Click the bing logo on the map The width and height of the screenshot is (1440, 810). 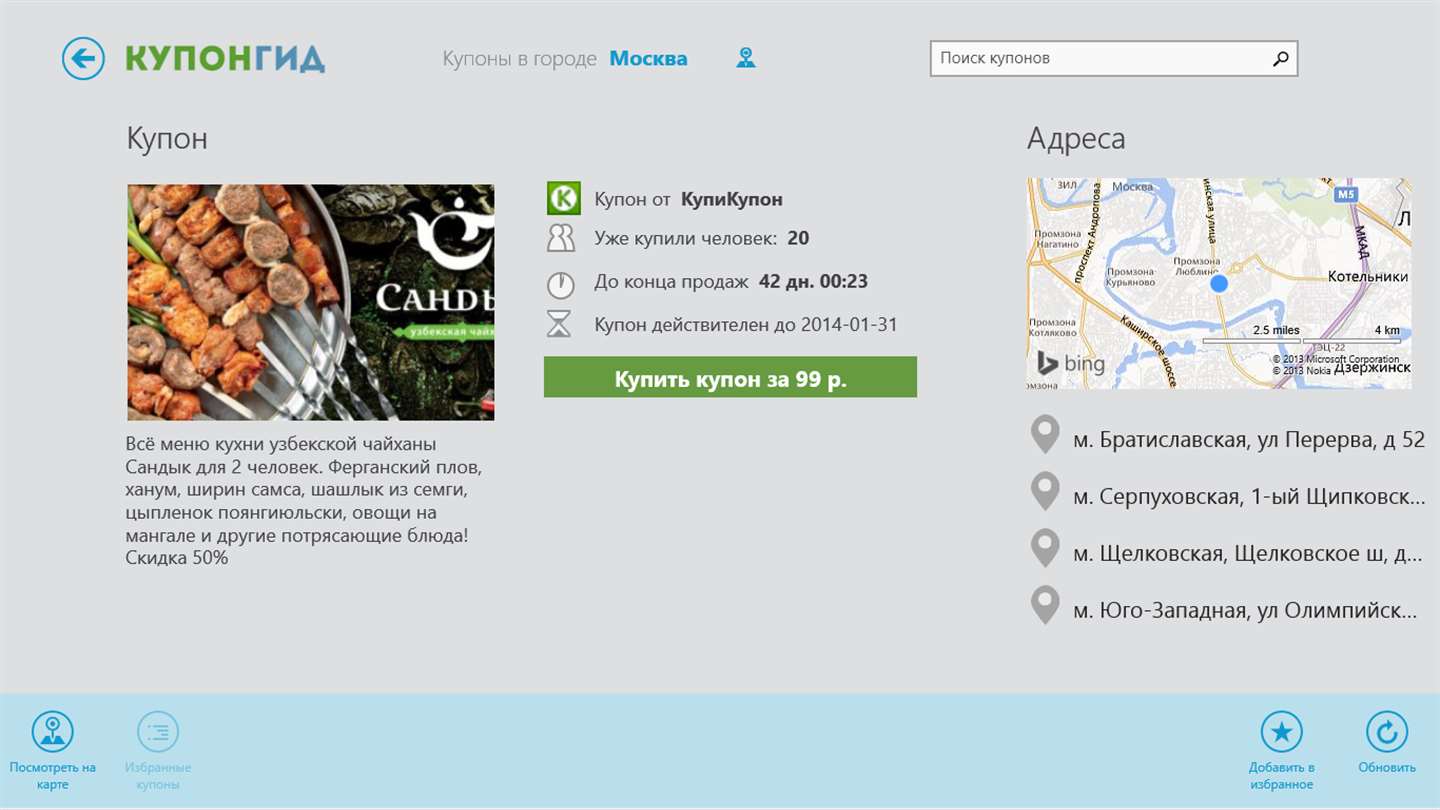pos(1071,363)
